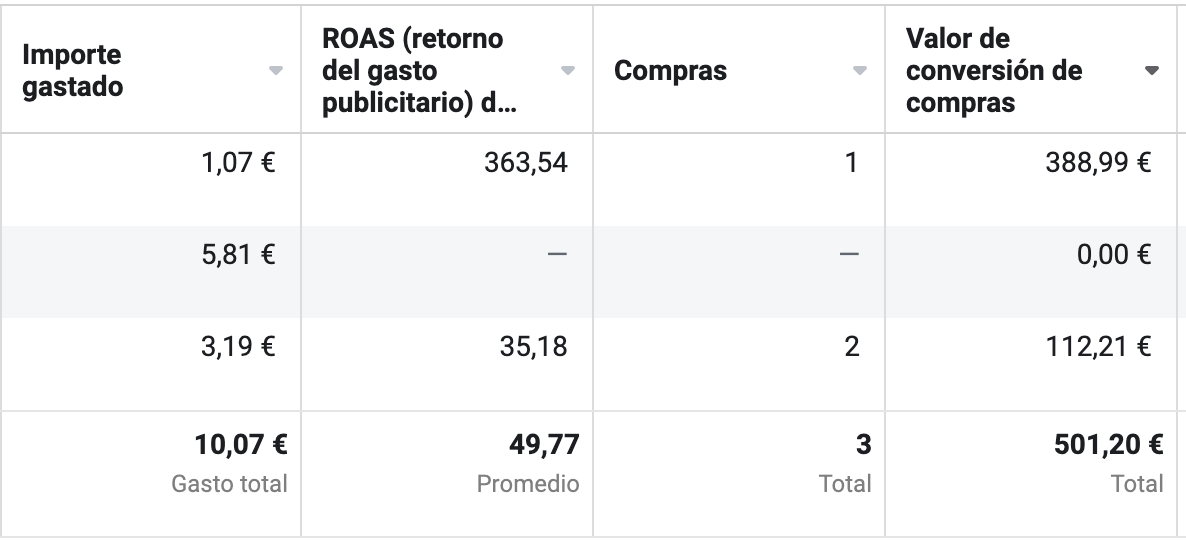Select the 388,99 € conversion value
1186x540 pixels.
click(1098, 163)
